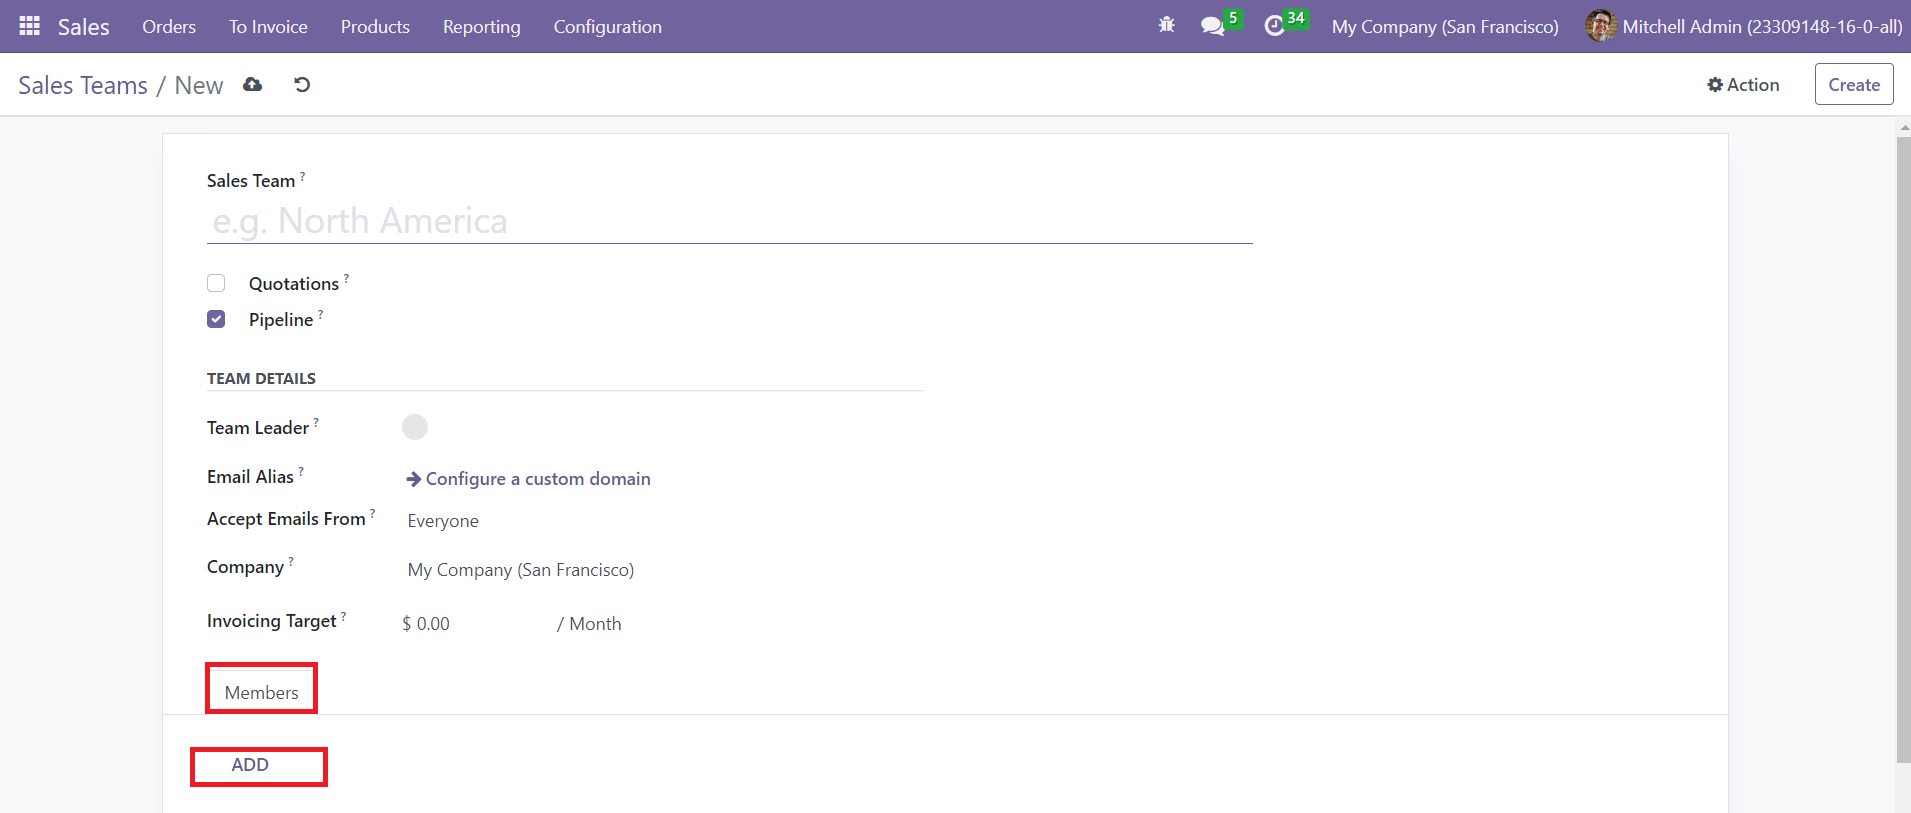The width and height of the screenshot is (1911, 813).
Task: Click Configure a custom domain link
Action: [537, 479]
